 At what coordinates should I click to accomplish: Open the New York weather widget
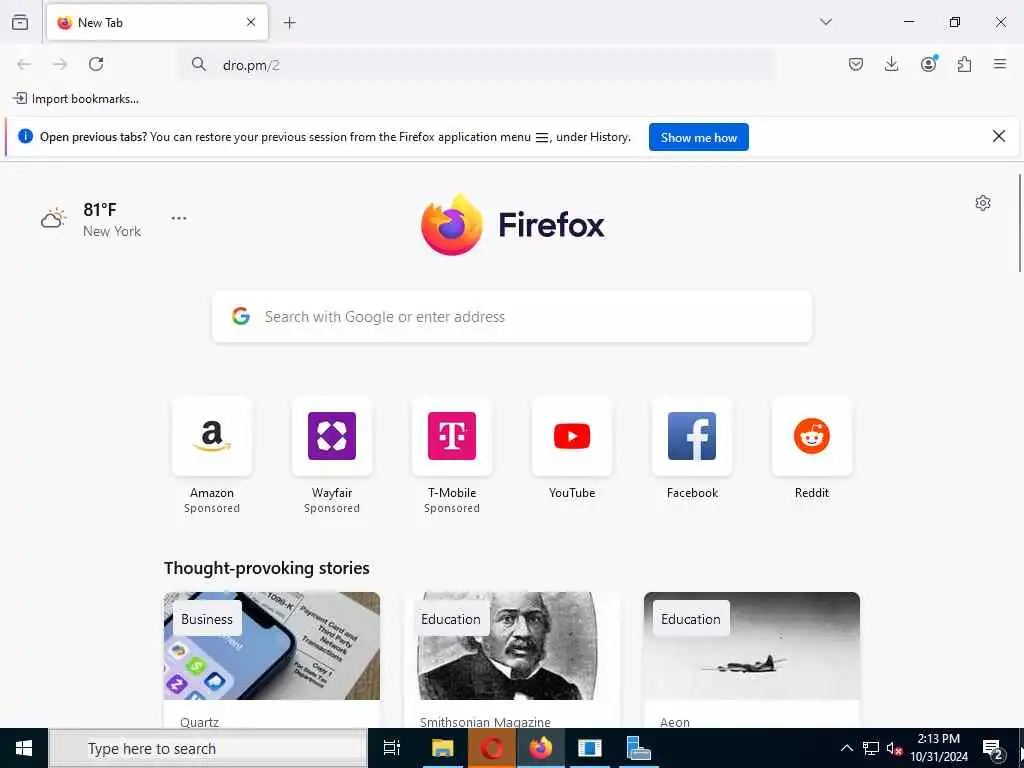pyautogui.click(x=91, y=219)
